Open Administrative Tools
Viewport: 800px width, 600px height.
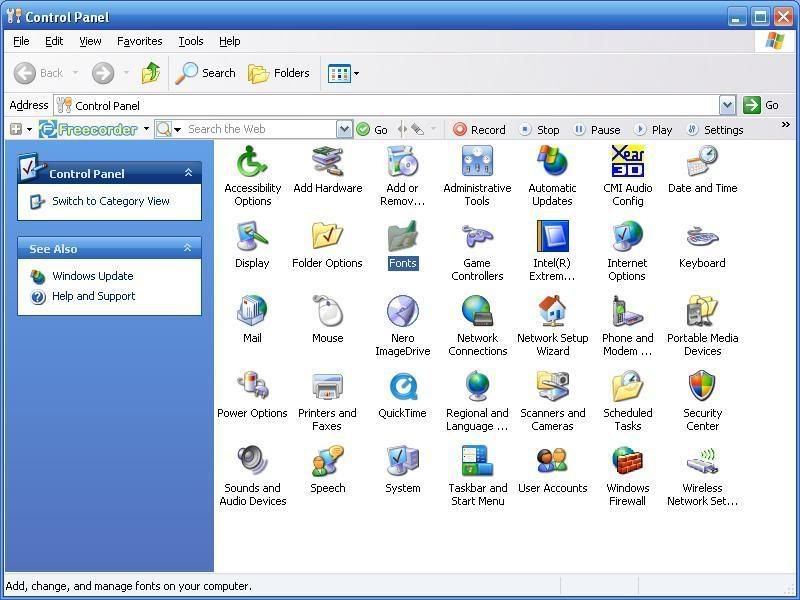tap(477, 176)
